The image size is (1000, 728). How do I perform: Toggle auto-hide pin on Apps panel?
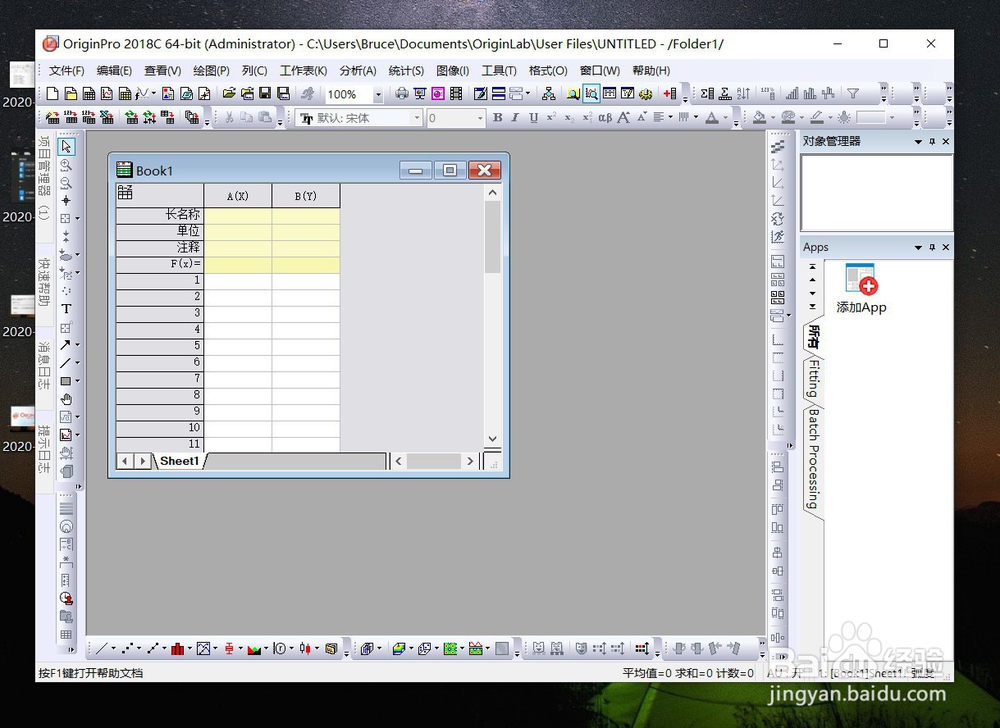point(932,247)
